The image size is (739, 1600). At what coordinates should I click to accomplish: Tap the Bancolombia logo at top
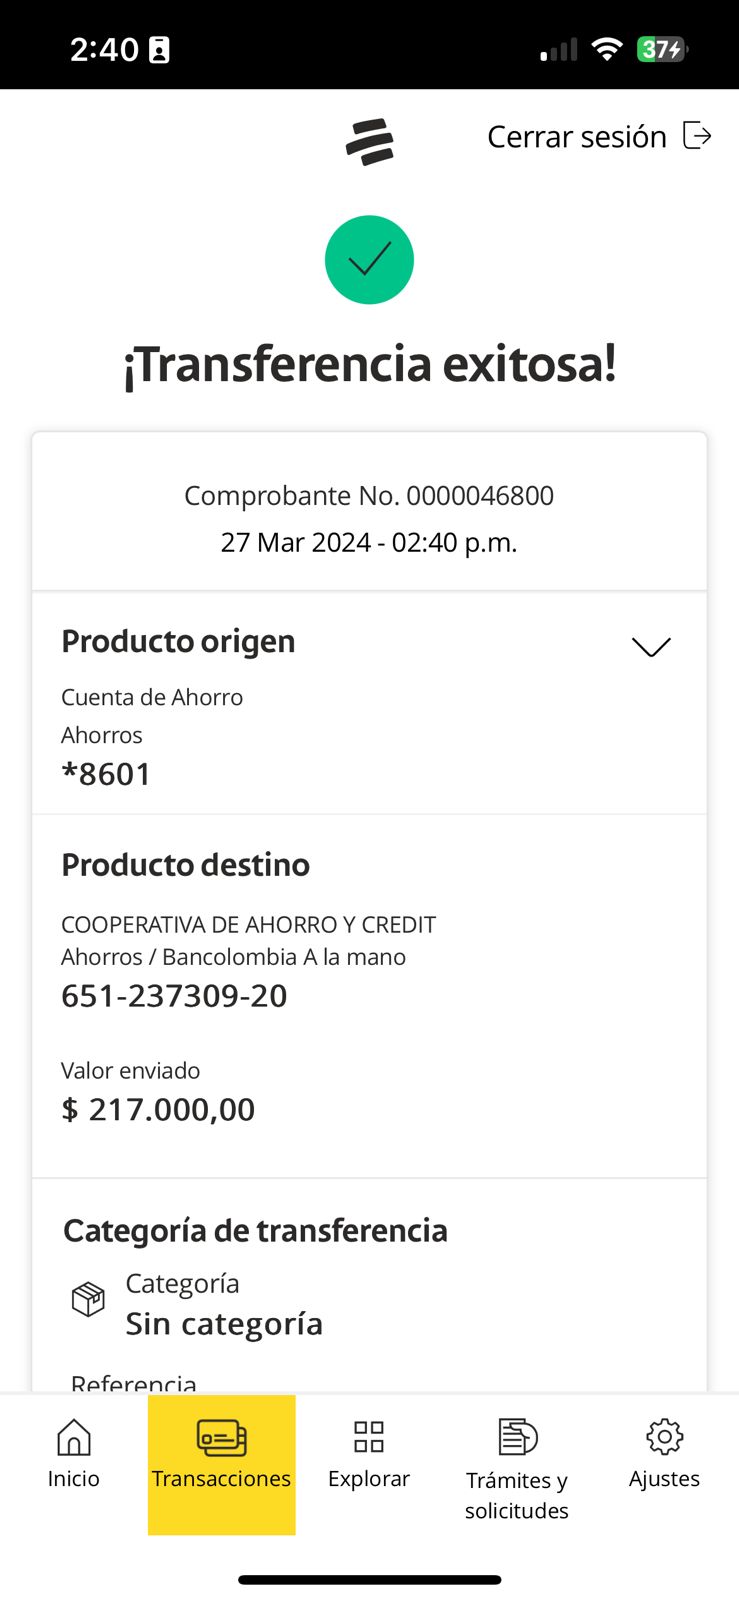click(x=370, y=141)
